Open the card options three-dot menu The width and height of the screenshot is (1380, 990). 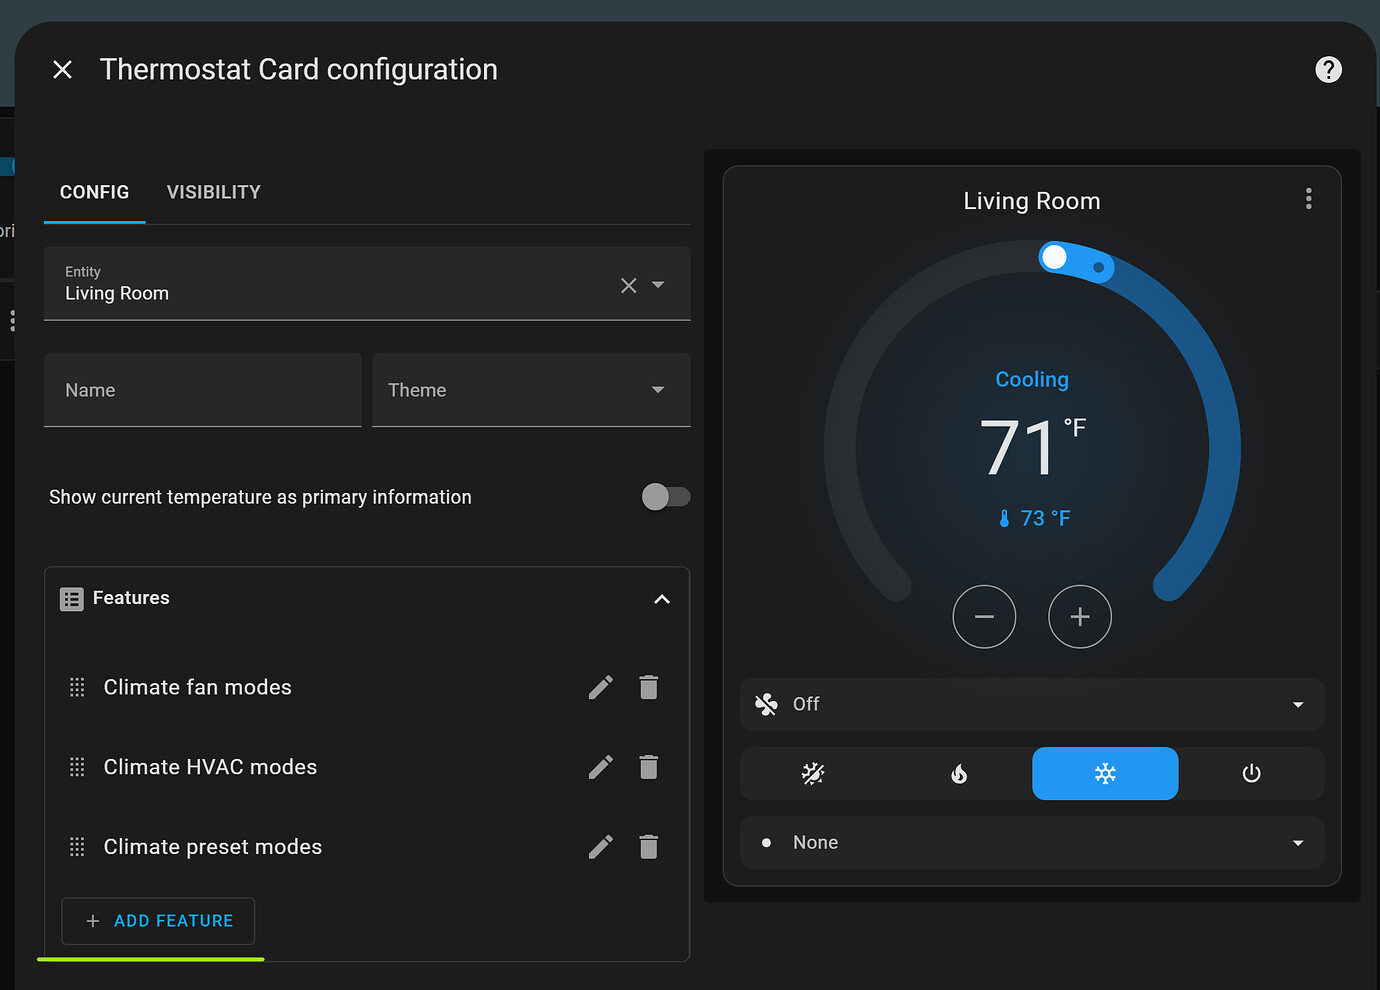[x=1308, y=198]
